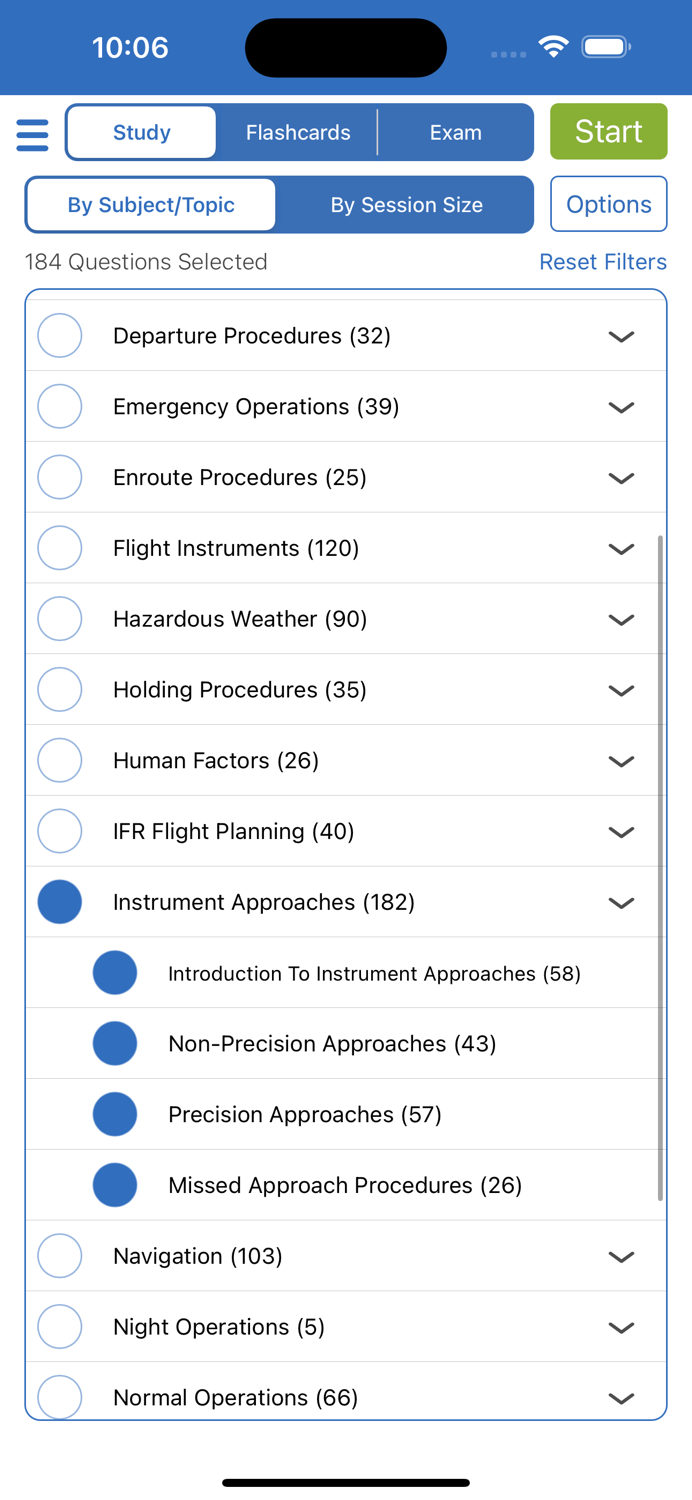Click the scrollbar on the right edge
This screenshot has height=1500, width=692.
click(661, 870)
